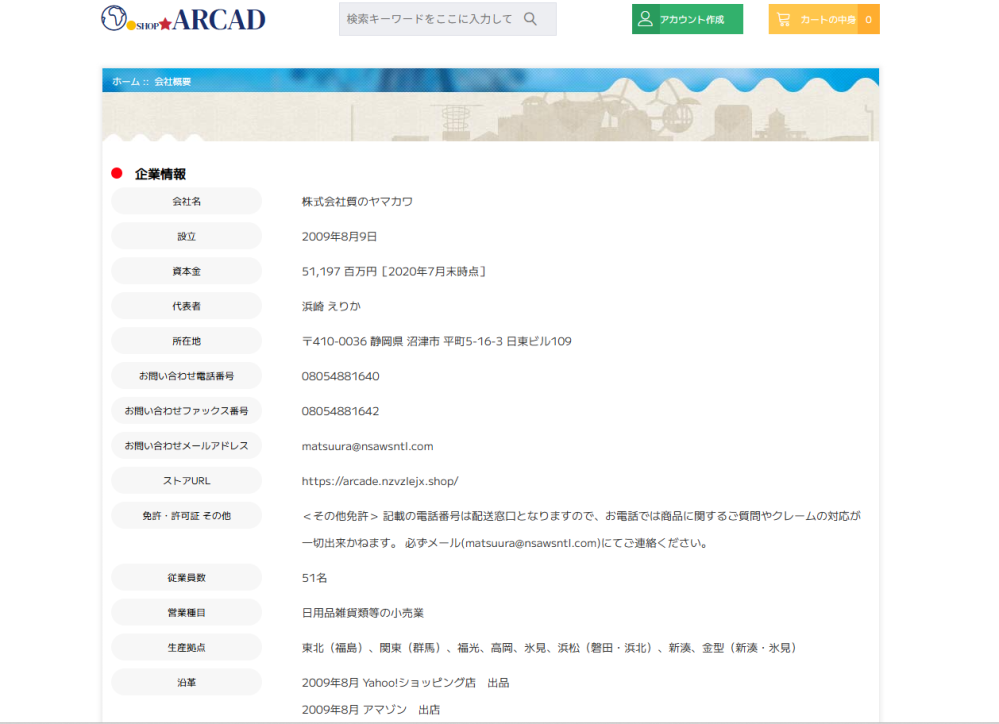Screen dimensions: 999x724
Task: Click the 生産拠点 label
Action: (186, 648)
